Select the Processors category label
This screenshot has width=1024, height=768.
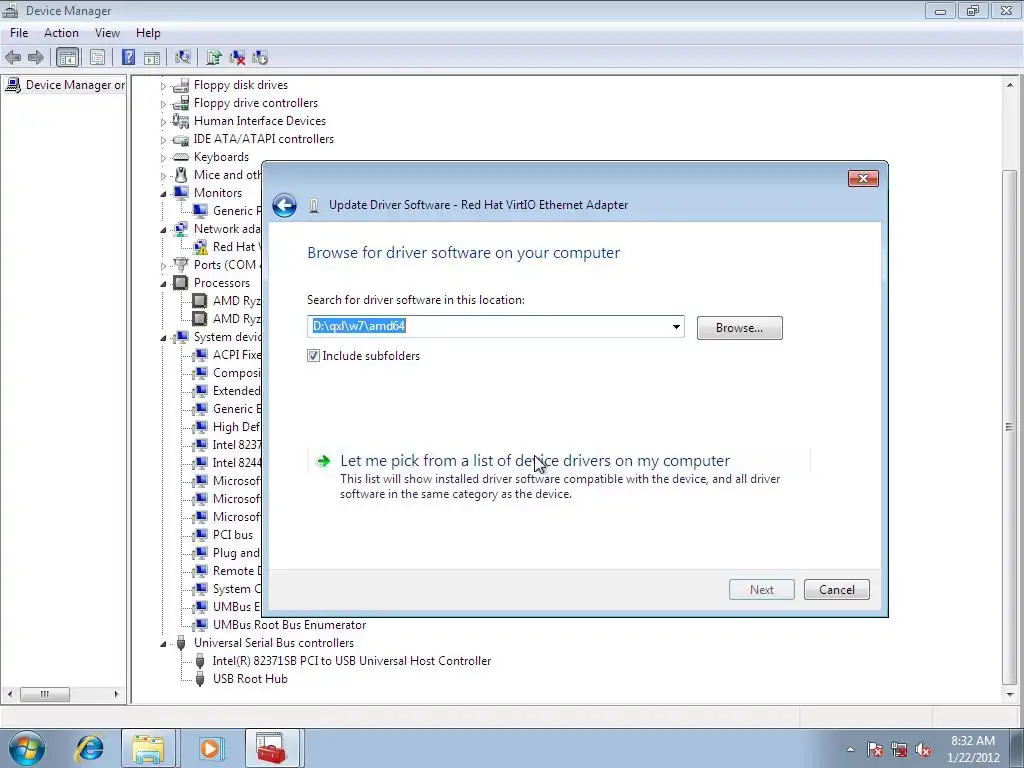[222, 283]
